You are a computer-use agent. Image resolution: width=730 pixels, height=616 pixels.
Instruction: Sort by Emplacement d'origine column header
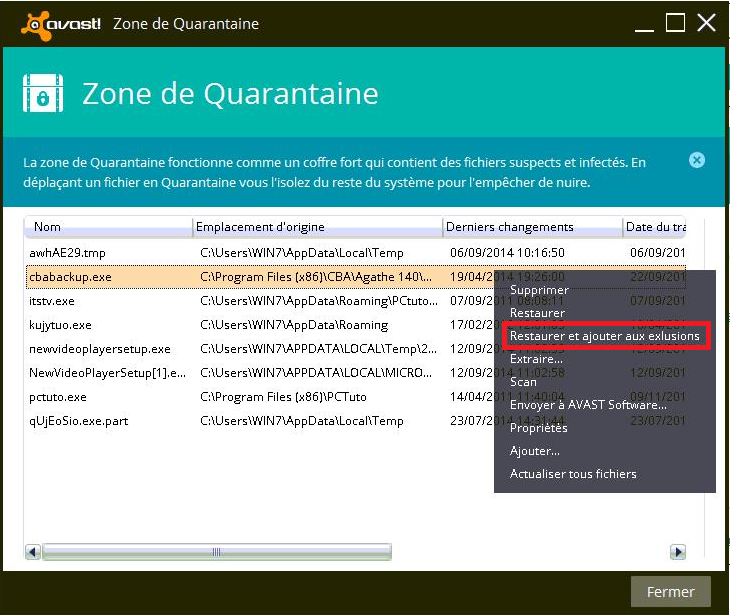[317, 227]
